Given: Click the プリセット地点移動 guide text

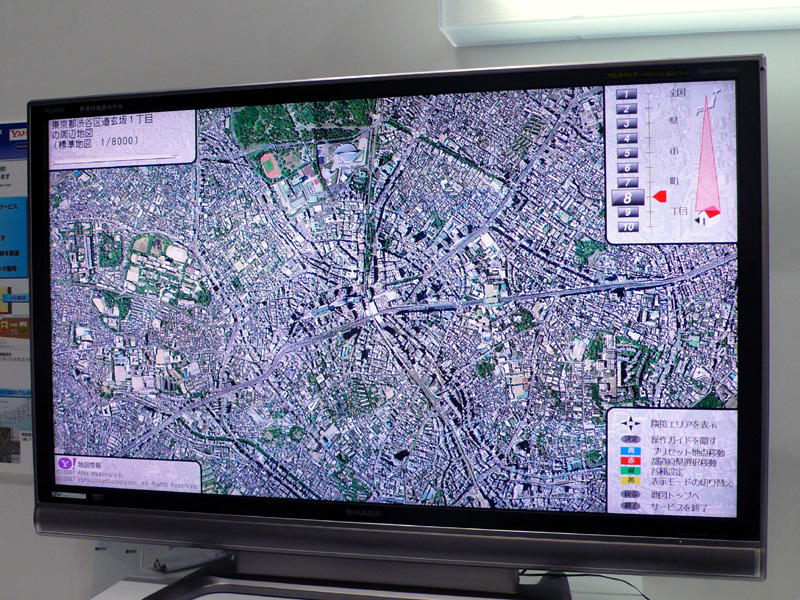Looking at the screenshot, I should click(x=687, y=452).
